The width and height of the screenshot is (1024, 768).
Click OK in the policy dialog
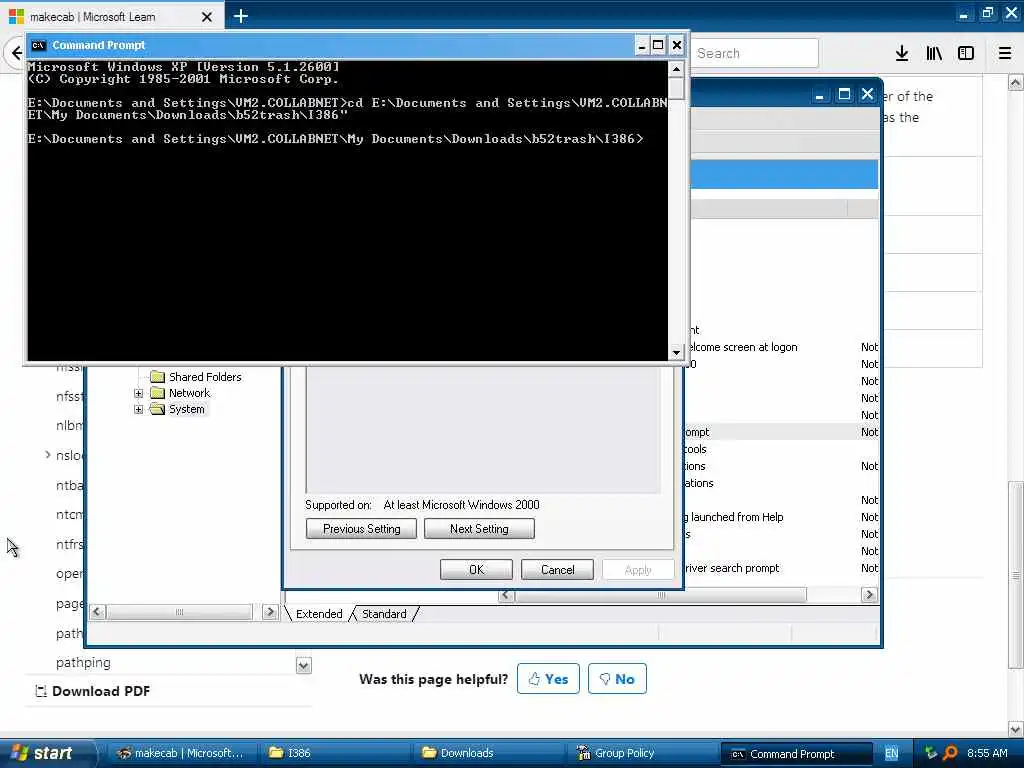476,569
